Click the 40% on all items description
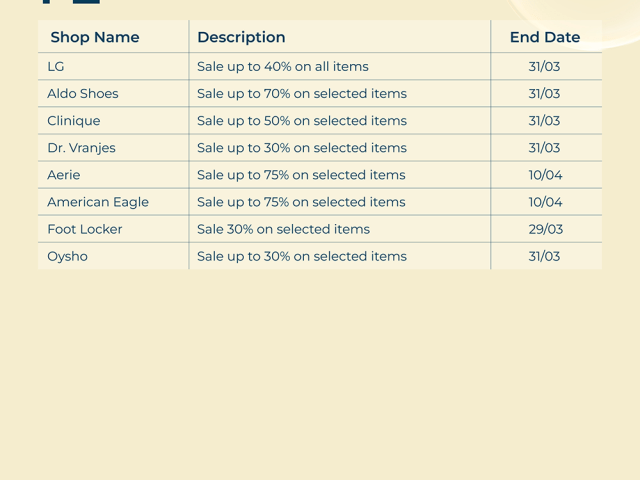640x480 pixels. click(x=283, y=67)
